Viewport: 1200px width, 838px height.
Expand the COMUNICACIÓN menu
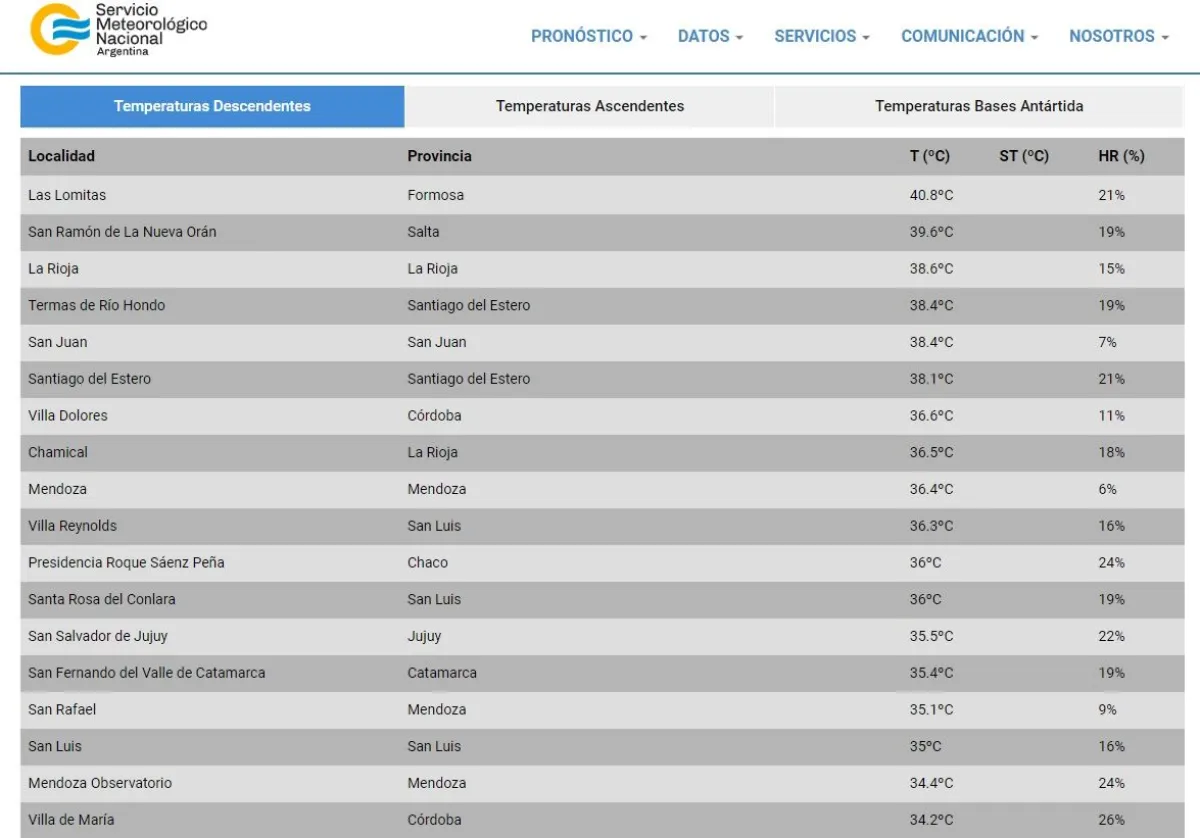click(x=969, y=36)
